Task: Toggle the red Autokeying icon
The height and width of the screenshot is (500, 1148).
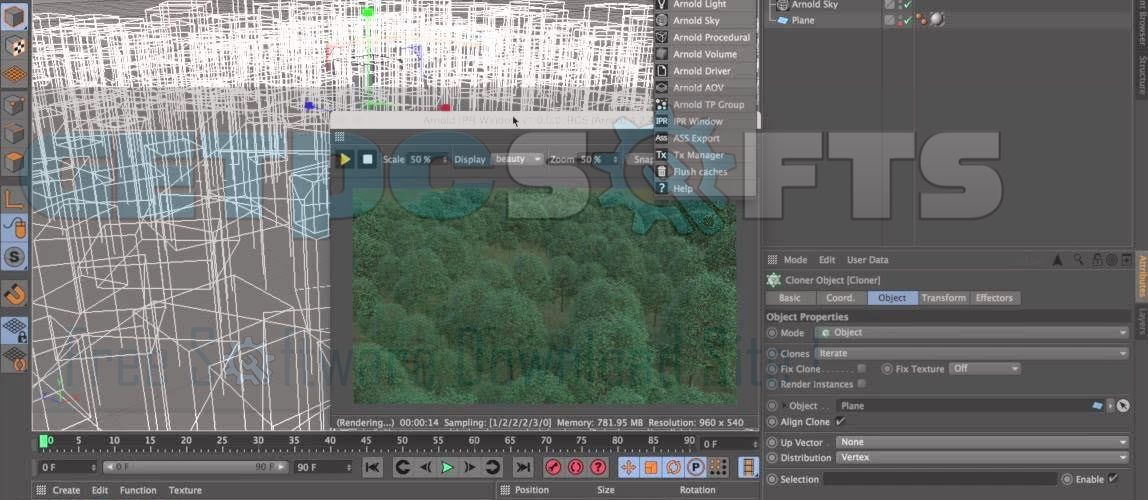Action: [575, 467]
